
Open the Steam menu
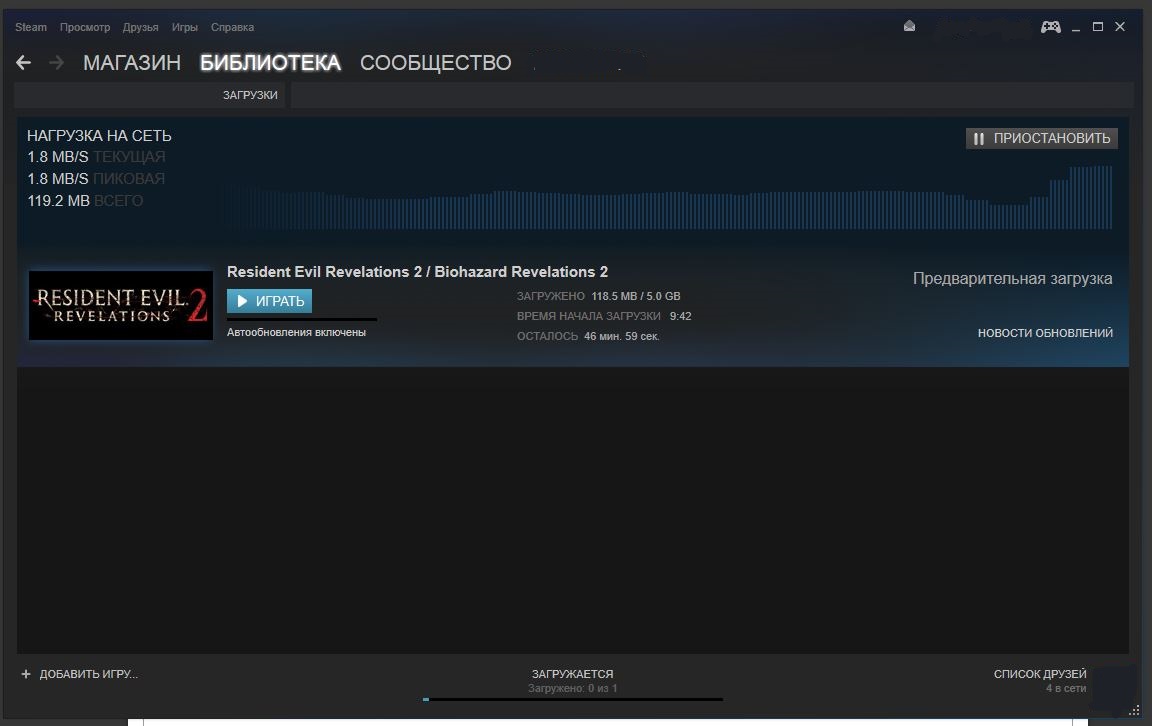point(31,27)
